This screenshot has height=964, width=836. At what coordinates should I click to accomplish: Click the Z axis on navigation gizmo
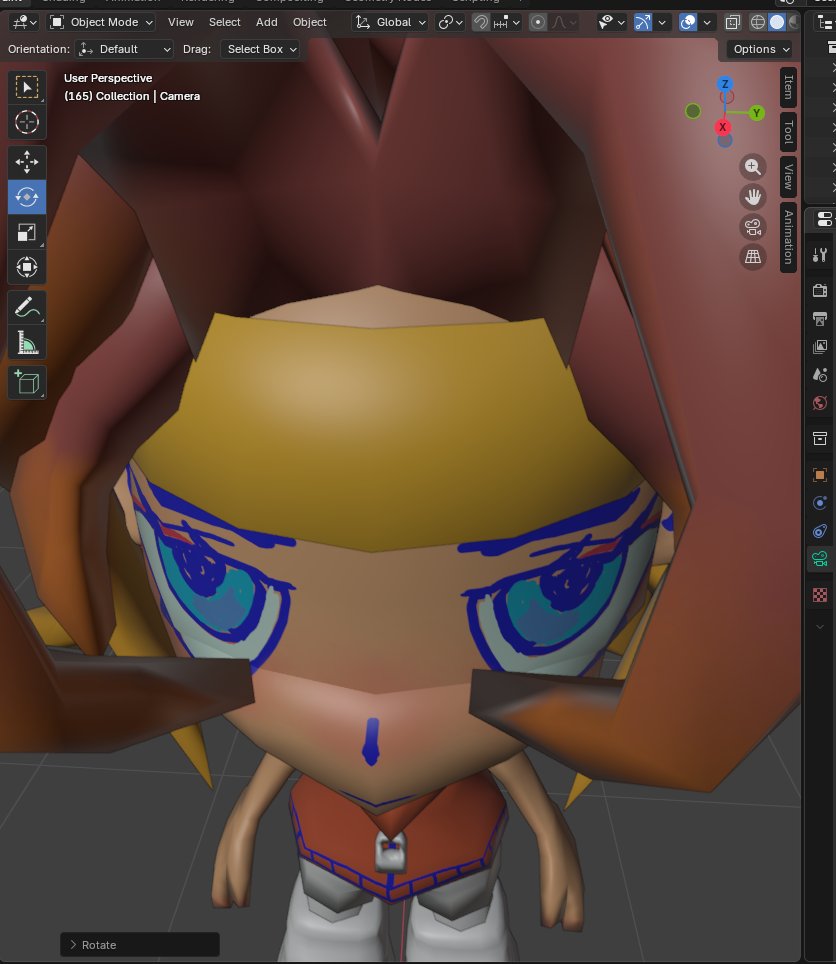(725, 84)
